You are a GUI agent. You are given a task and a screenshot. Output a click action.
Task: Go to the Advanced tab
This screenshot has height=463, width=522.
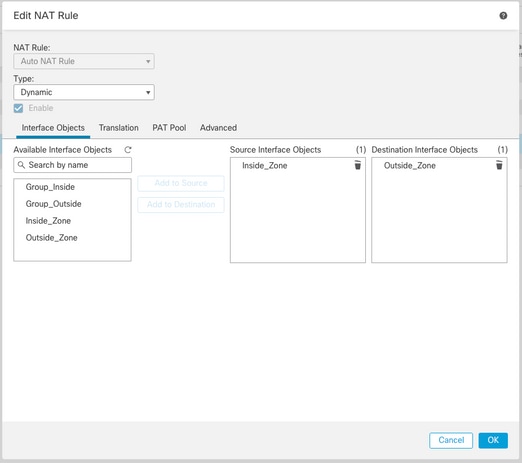218,128
